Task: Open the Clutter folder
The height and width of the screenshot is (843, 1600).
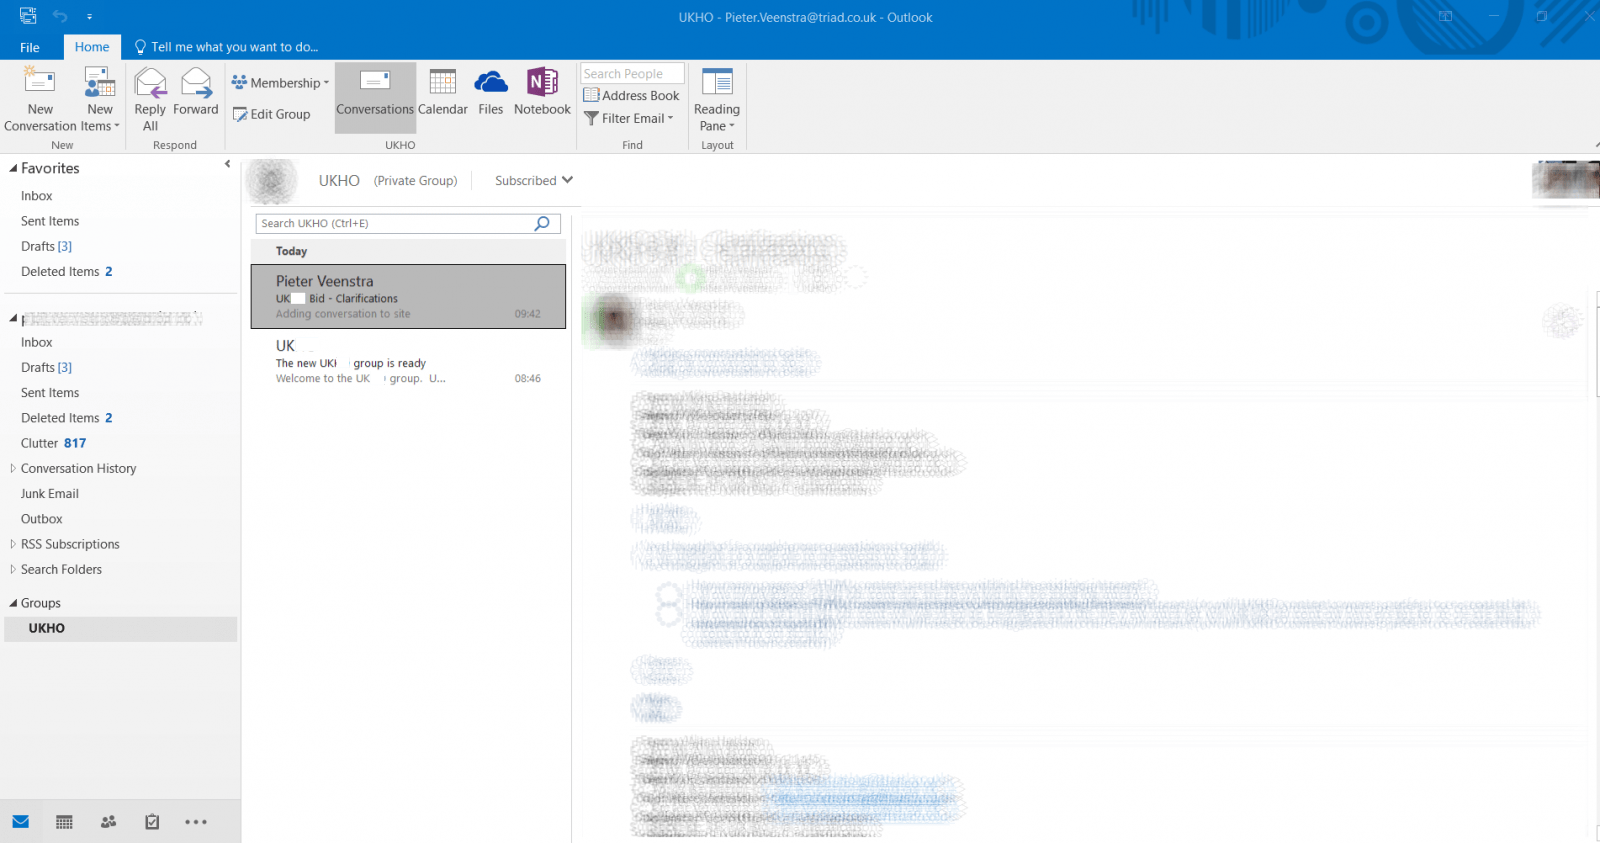Action: tap(54, 443)
